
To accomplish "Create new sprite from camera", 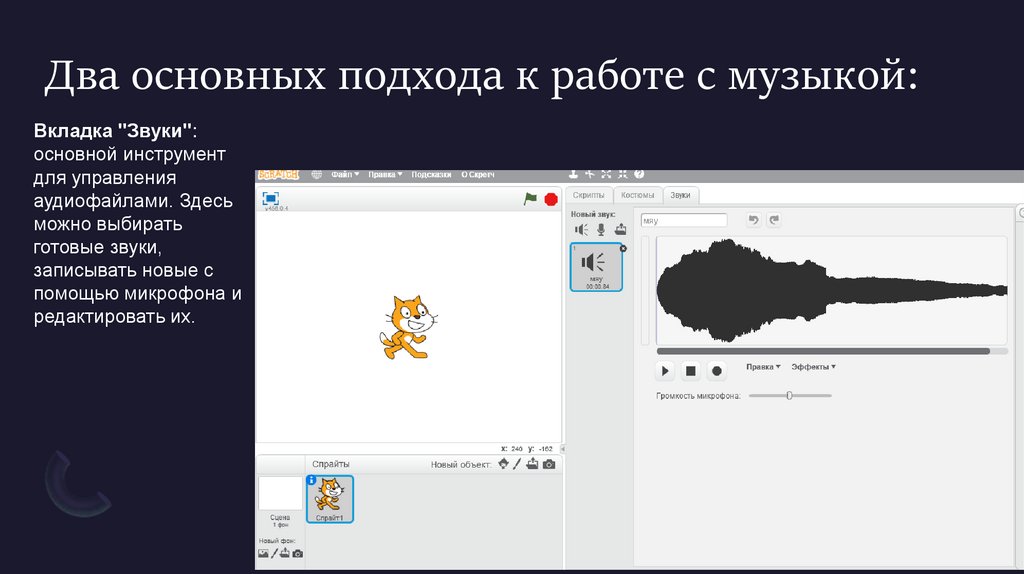I will point(549,464).
